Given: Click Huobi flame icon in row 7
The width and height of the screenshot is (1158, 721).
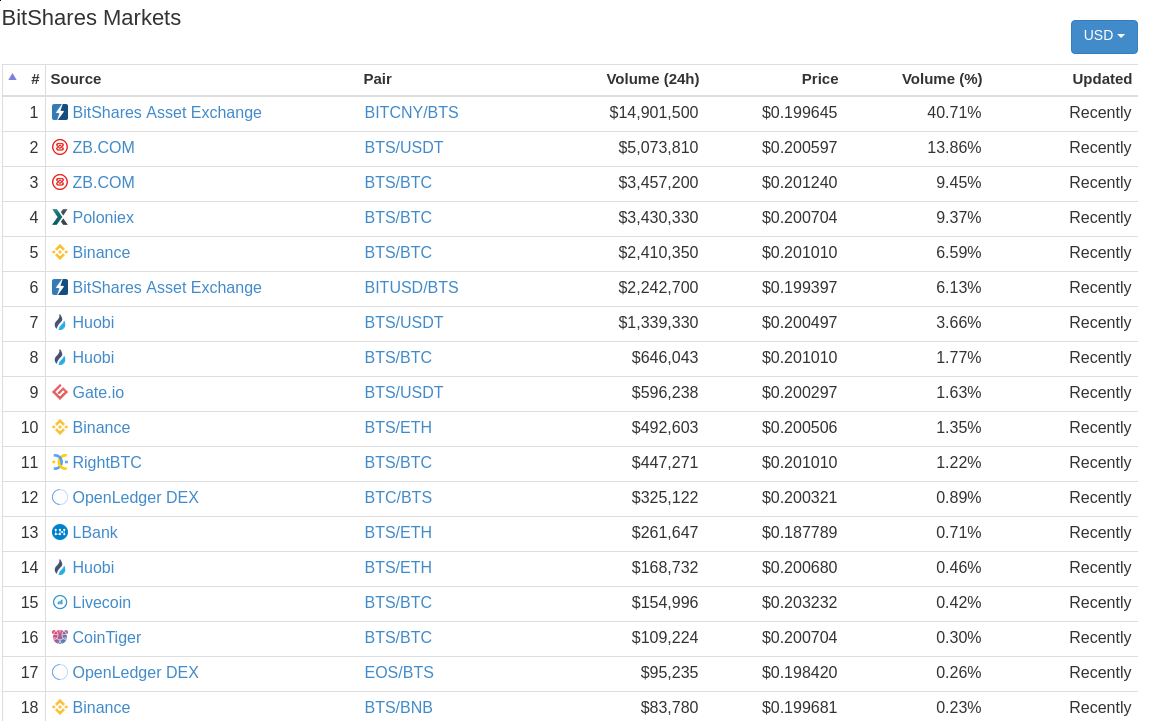Looking at the screenshot, I should [x=60, y=322].
